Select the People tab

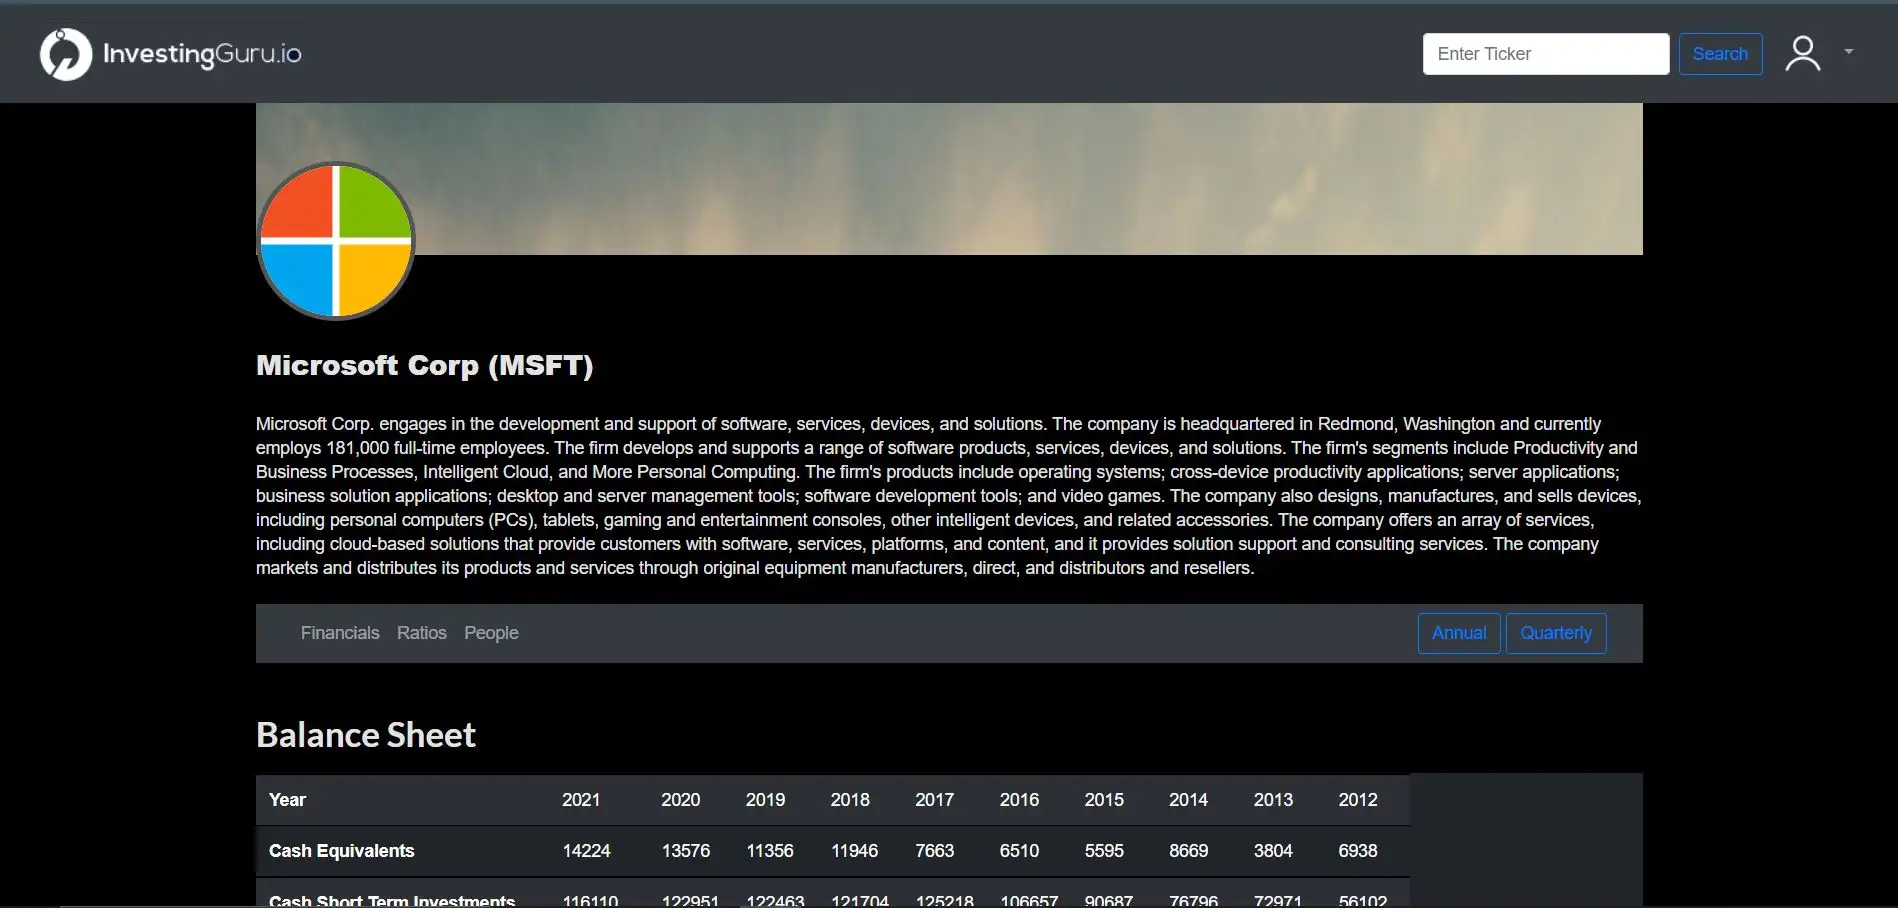pyautogui.click(x=491, y=633)
